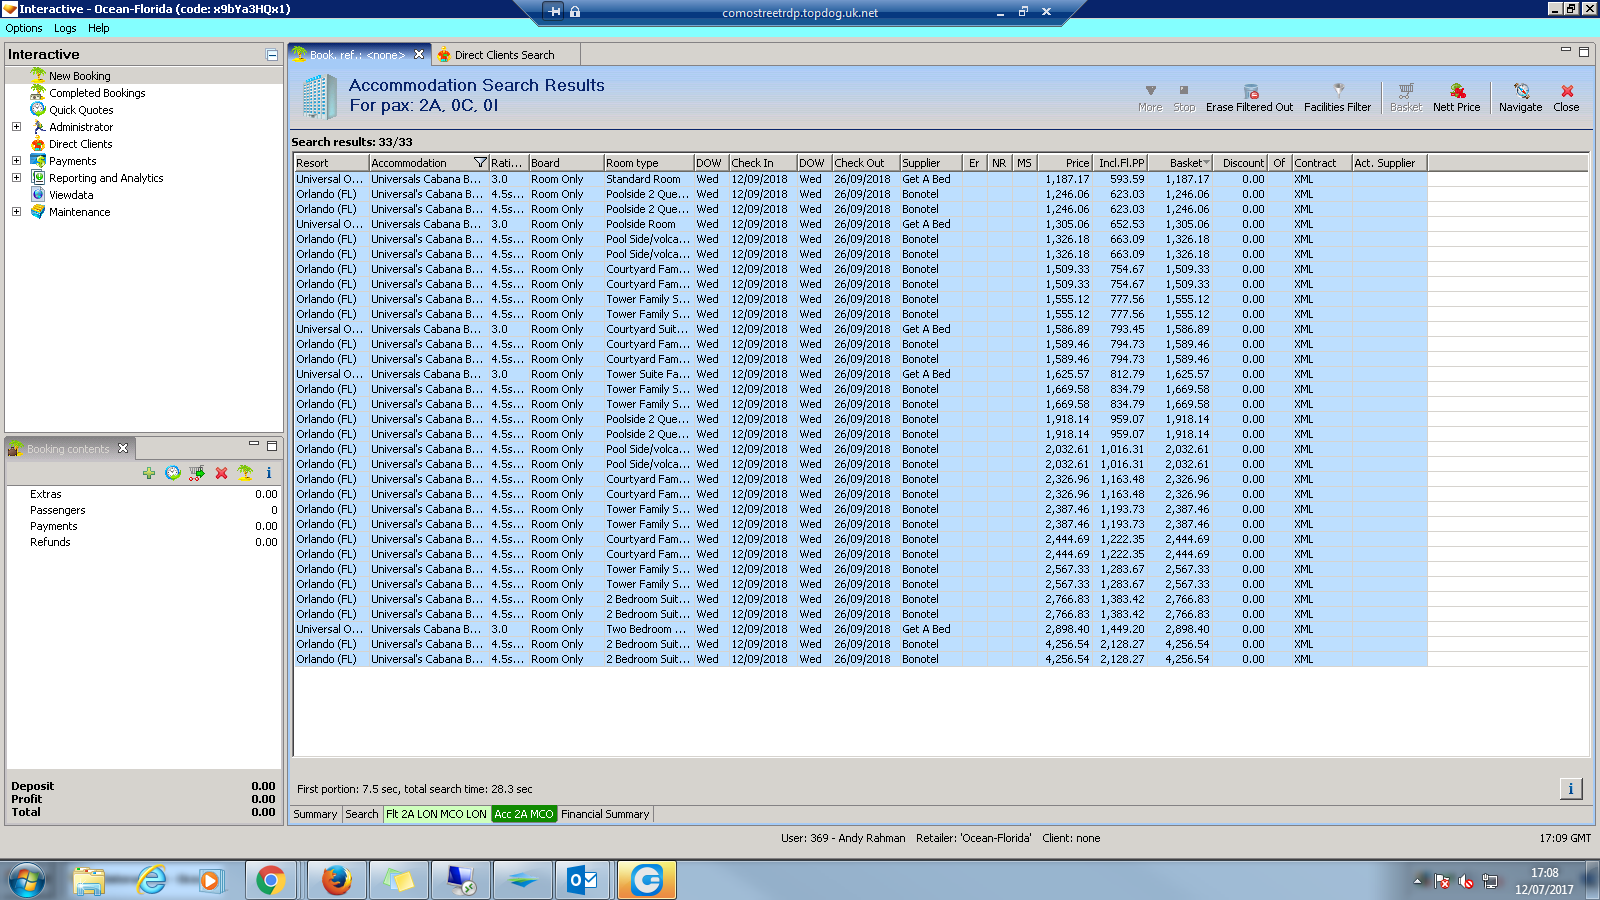The image size is (1600, 900).
Task: Click the shopping cart arrow icon in Booking contents
Action: [x=197, y=473]
